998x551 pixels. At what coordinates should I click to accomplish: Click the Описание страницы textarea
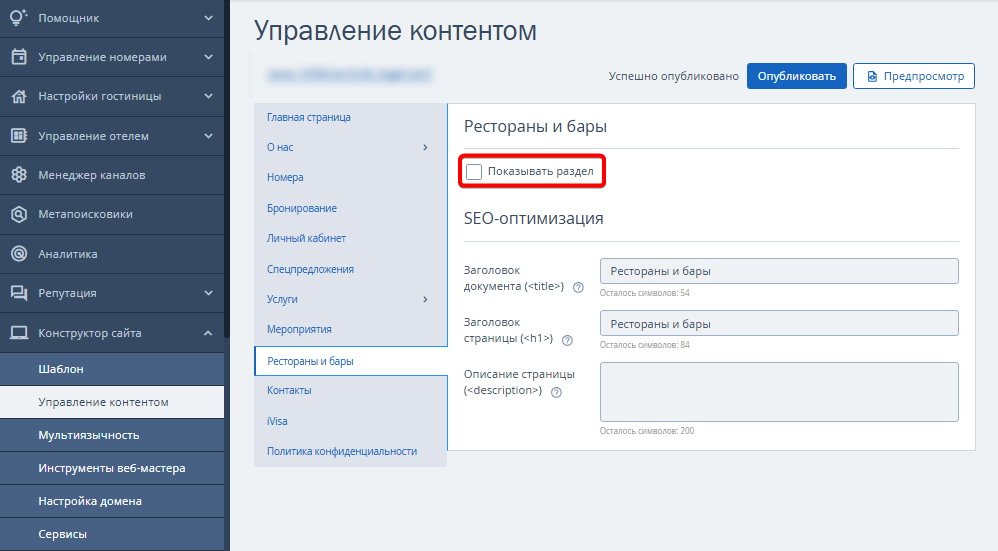pos(779,391)
